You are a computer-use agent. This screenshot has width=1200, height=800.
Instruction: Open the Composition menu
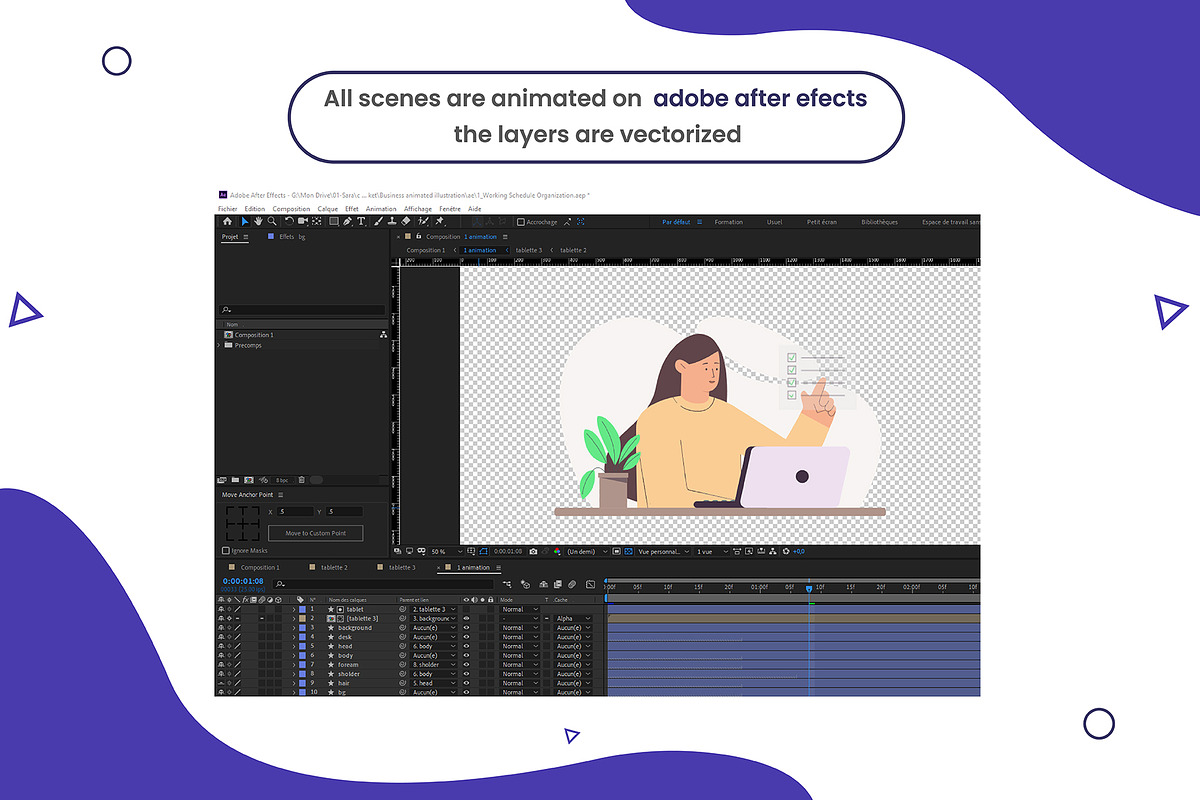tap(291, 209)
